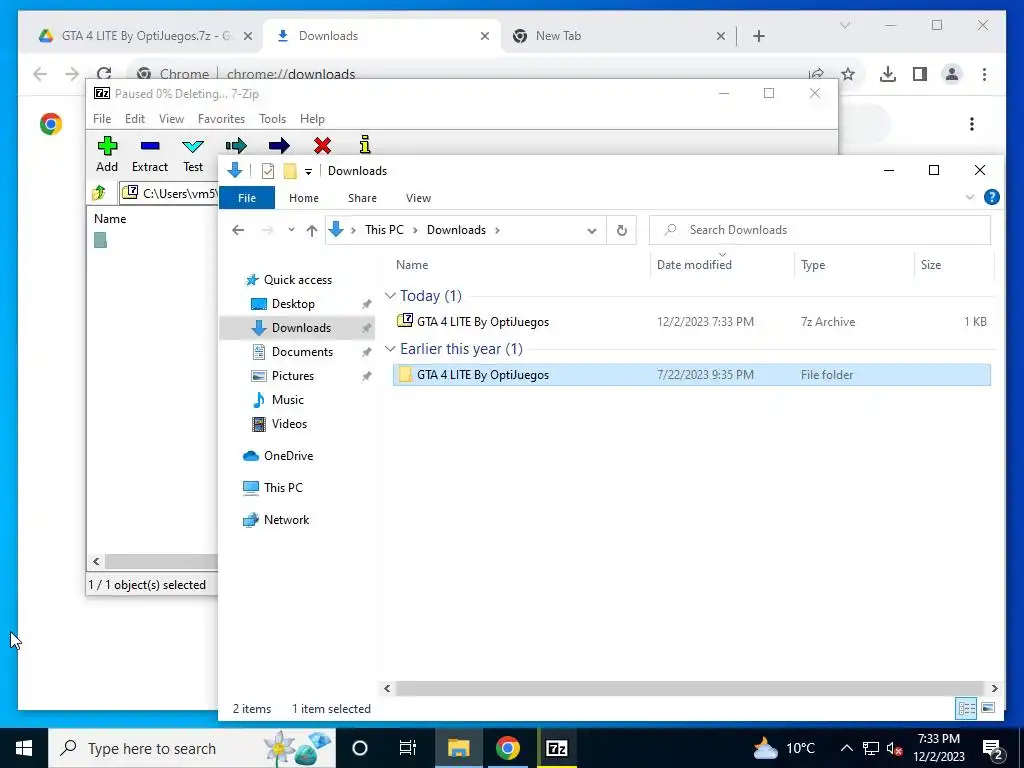Click the Info icon in 7-Zip toolbar

pos(365,144)
